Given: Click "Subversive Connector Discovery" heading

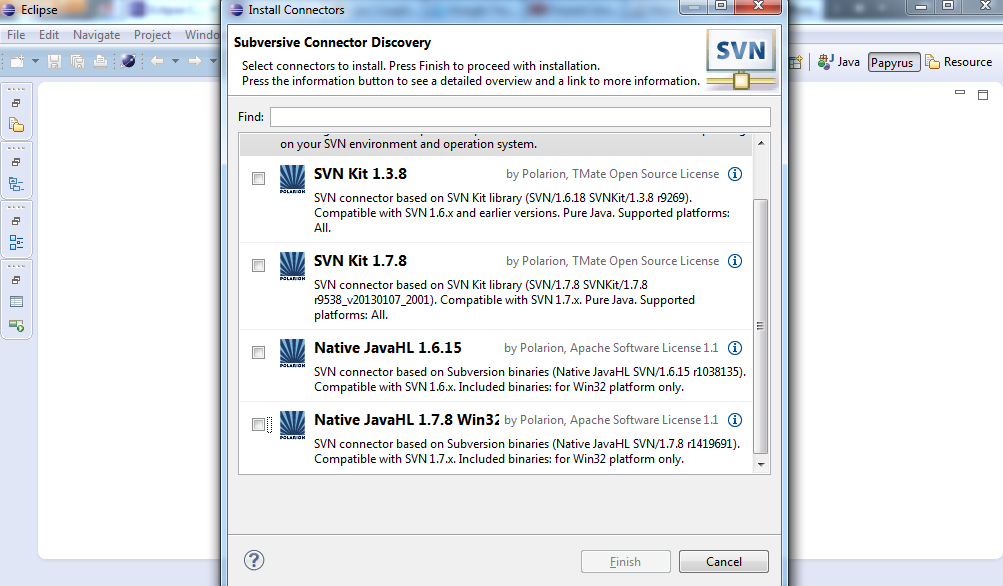Looking at the screenshot, I should pos(332,42).
